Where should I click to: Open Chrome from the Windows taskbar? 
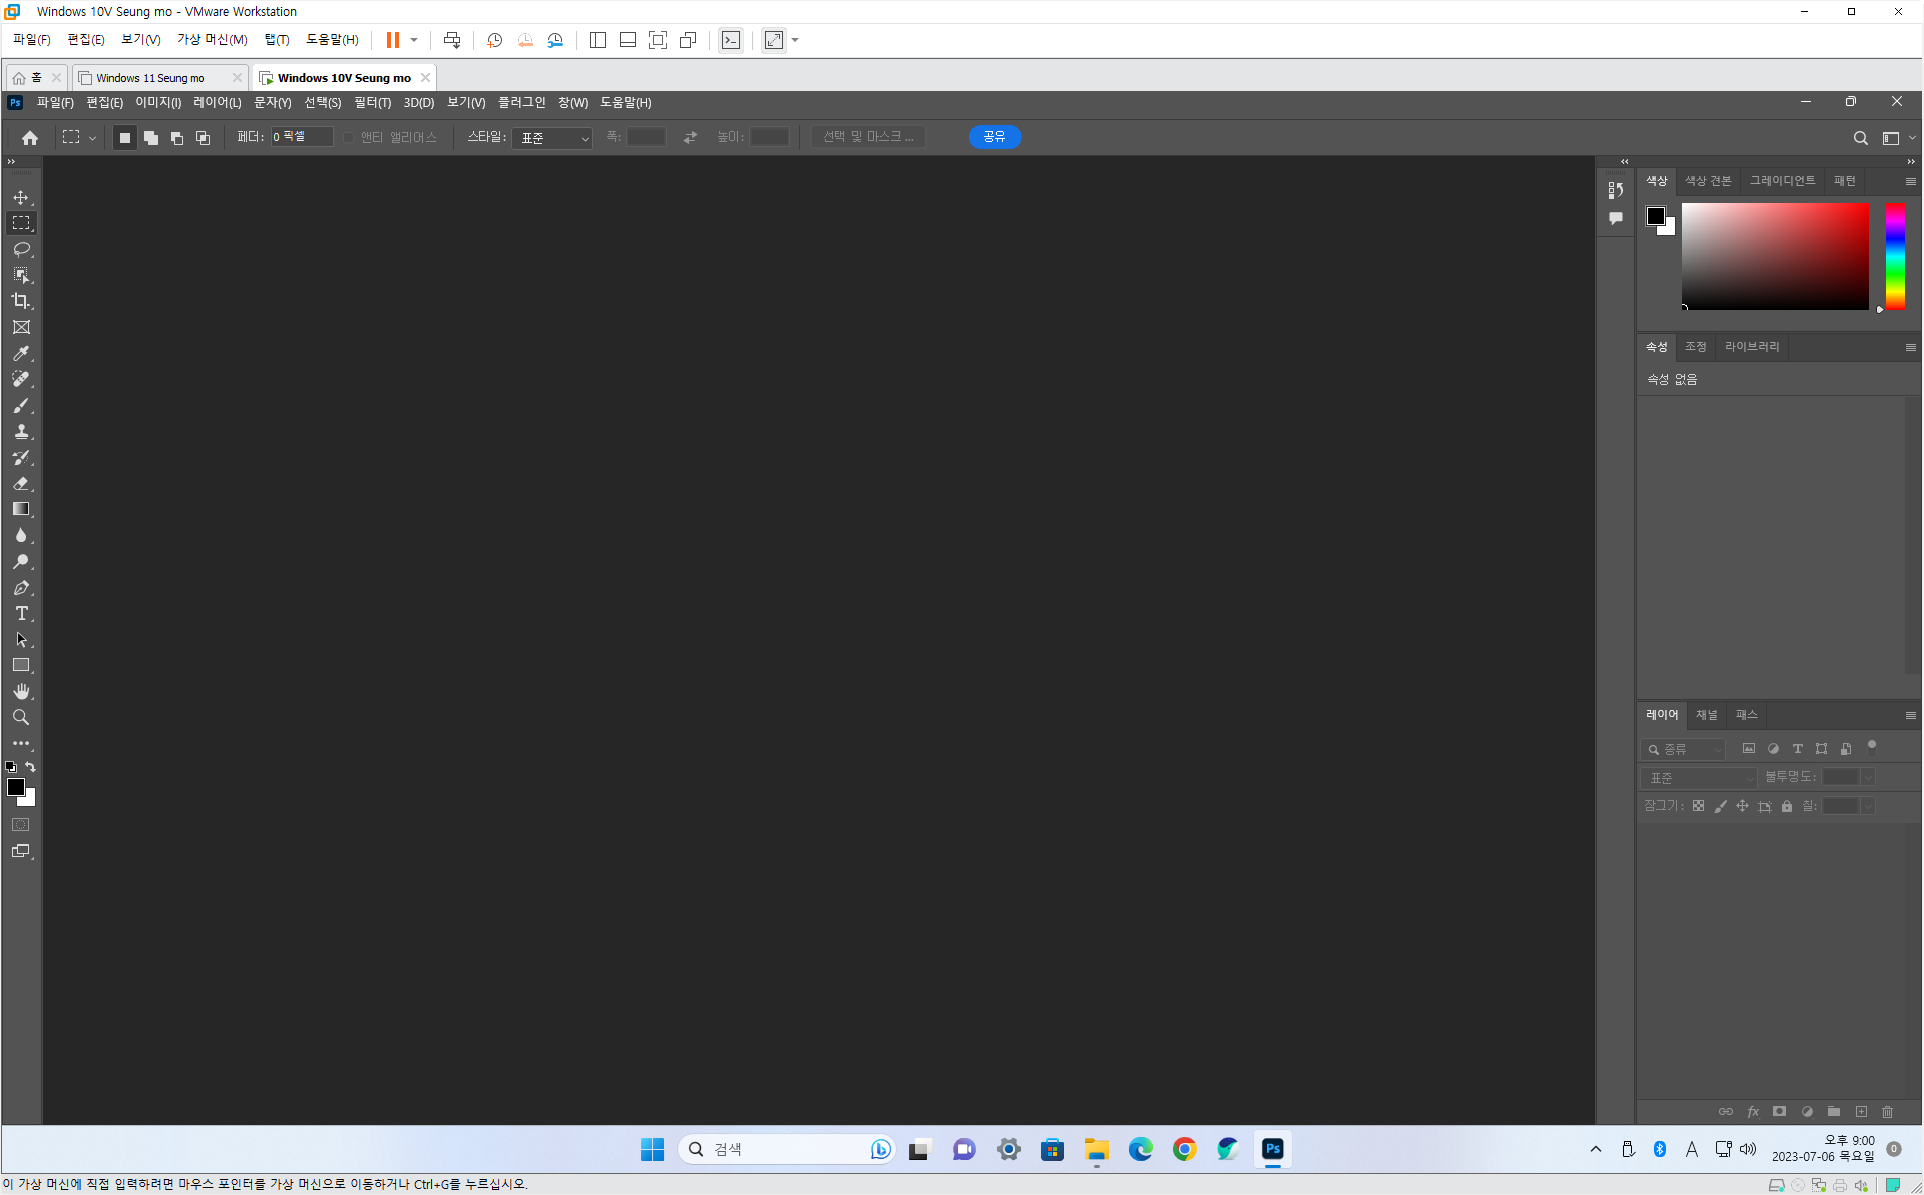(1185, 1150)
